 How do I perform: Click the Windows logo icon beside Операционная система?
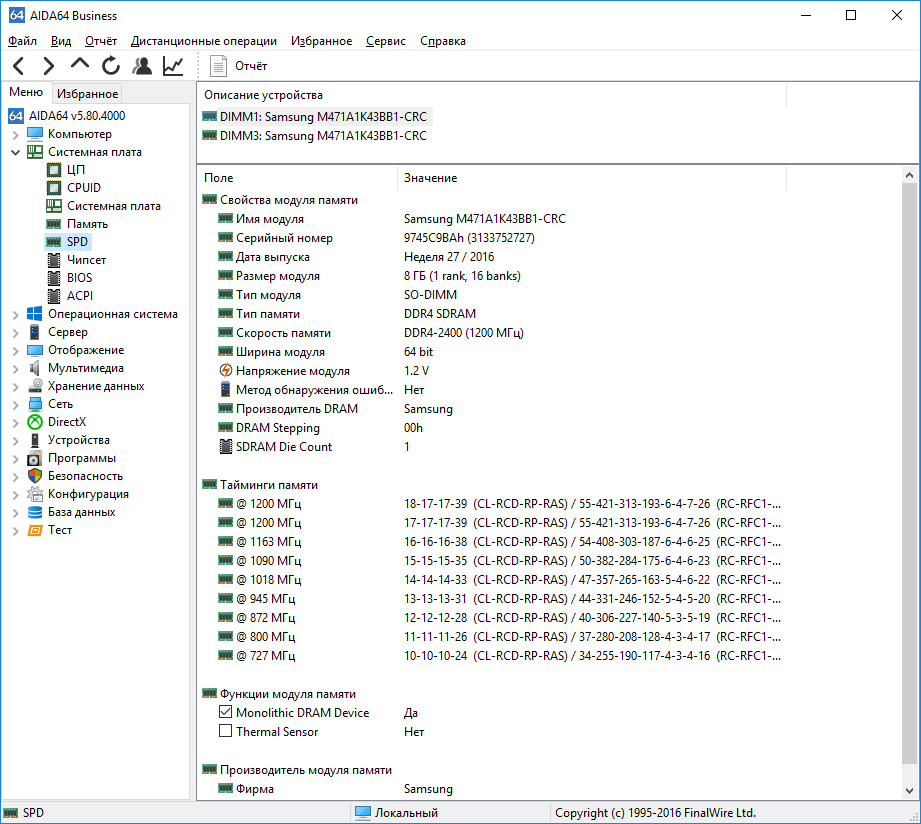pos(35,314)
